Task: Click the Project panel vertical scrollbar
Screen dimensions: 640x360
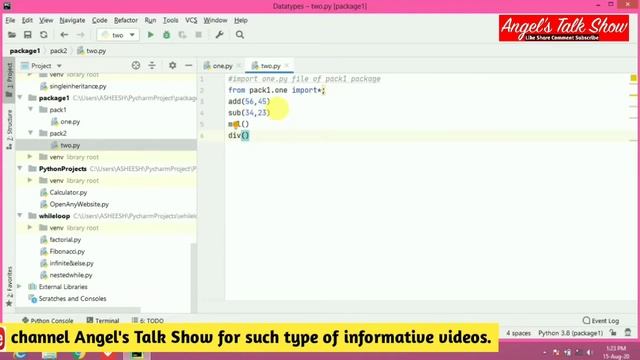Action: [194, 278]
